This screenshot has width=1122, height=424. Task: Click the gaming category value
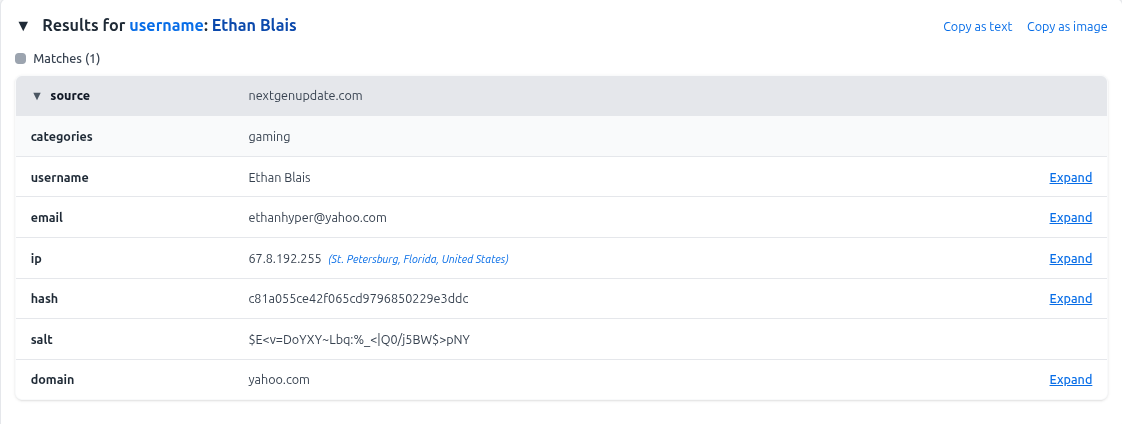coord(269,137)
